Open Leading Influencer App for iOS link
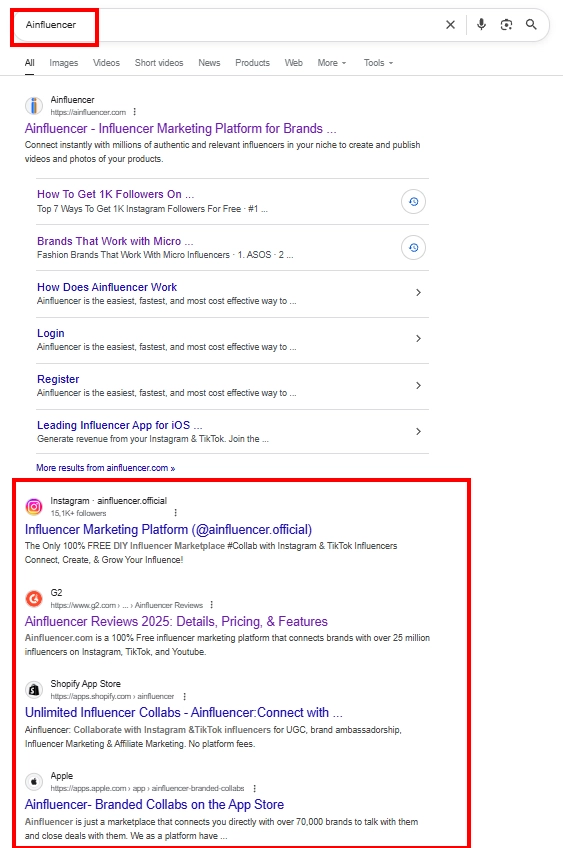Screen dimensions: 563x848 (120, 425)
